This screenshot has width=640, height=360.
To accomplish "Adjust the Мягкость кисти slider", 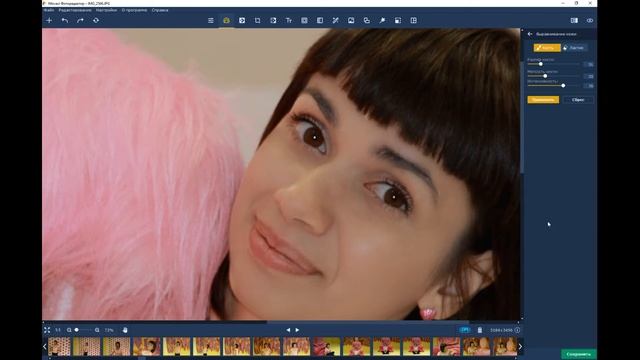I will 553,76.
